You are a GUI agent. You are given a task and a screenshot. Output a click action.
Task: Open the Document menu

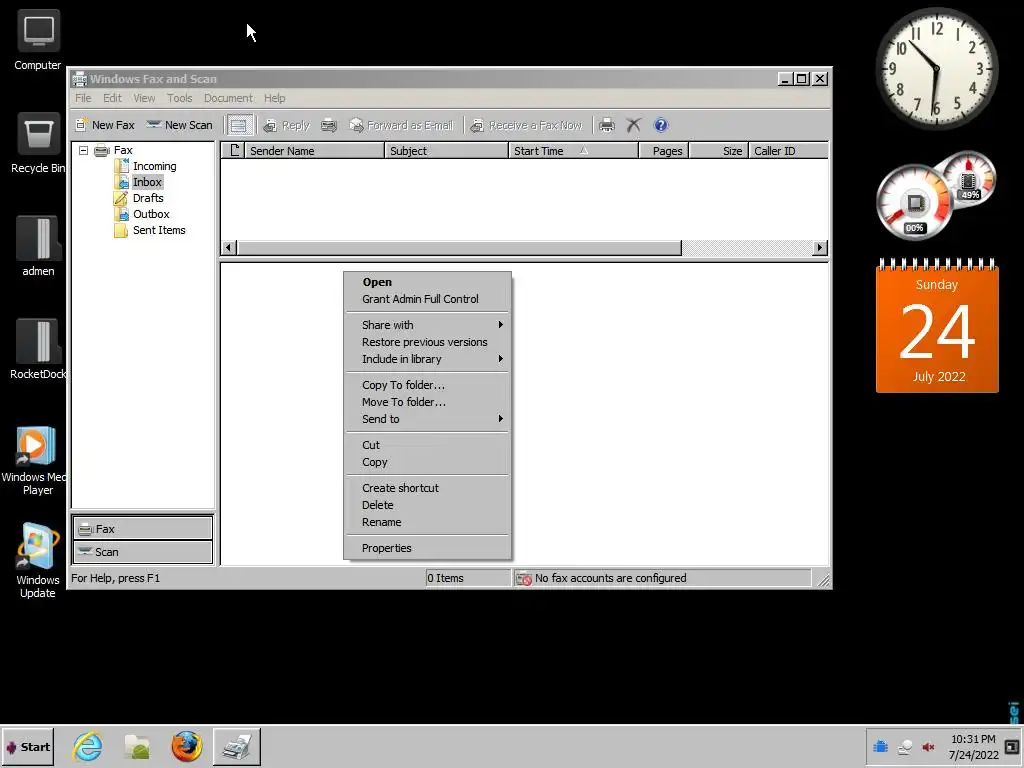pyautogui.click(x=228, y=98)
